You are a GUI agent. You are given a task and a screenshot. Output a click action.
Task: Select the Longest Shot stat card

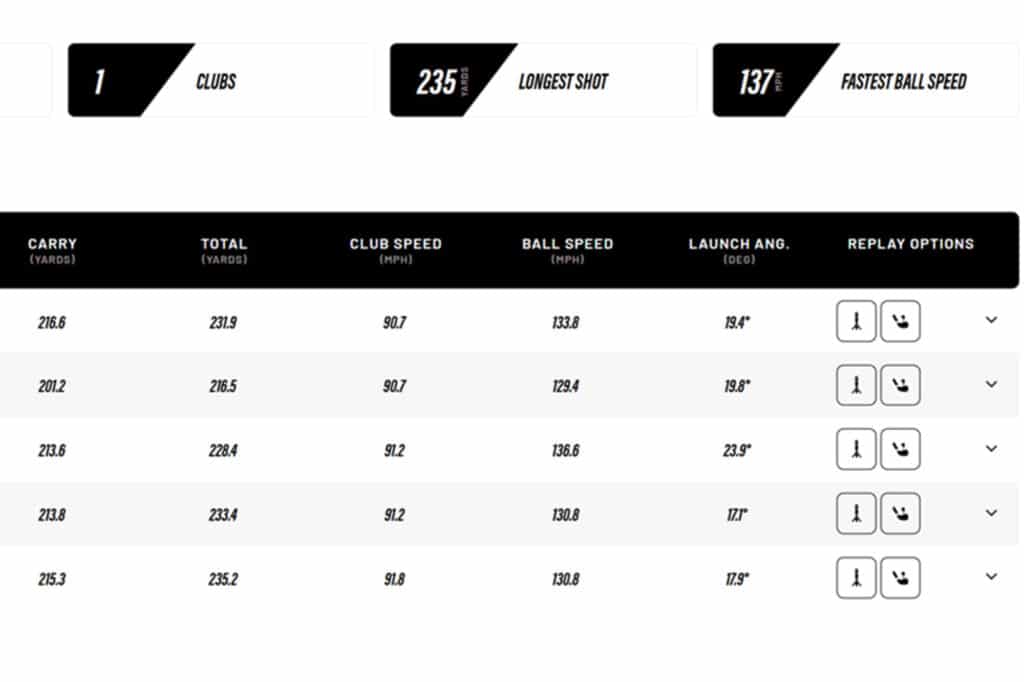(543, 80)
